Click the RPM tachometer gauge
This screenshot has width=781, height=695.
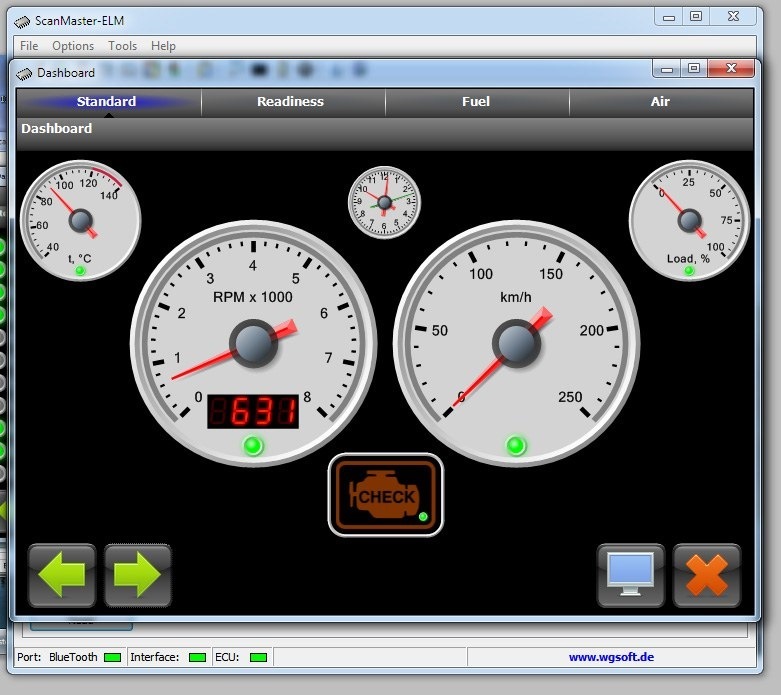pyautogui.click(x=253, y=343)
